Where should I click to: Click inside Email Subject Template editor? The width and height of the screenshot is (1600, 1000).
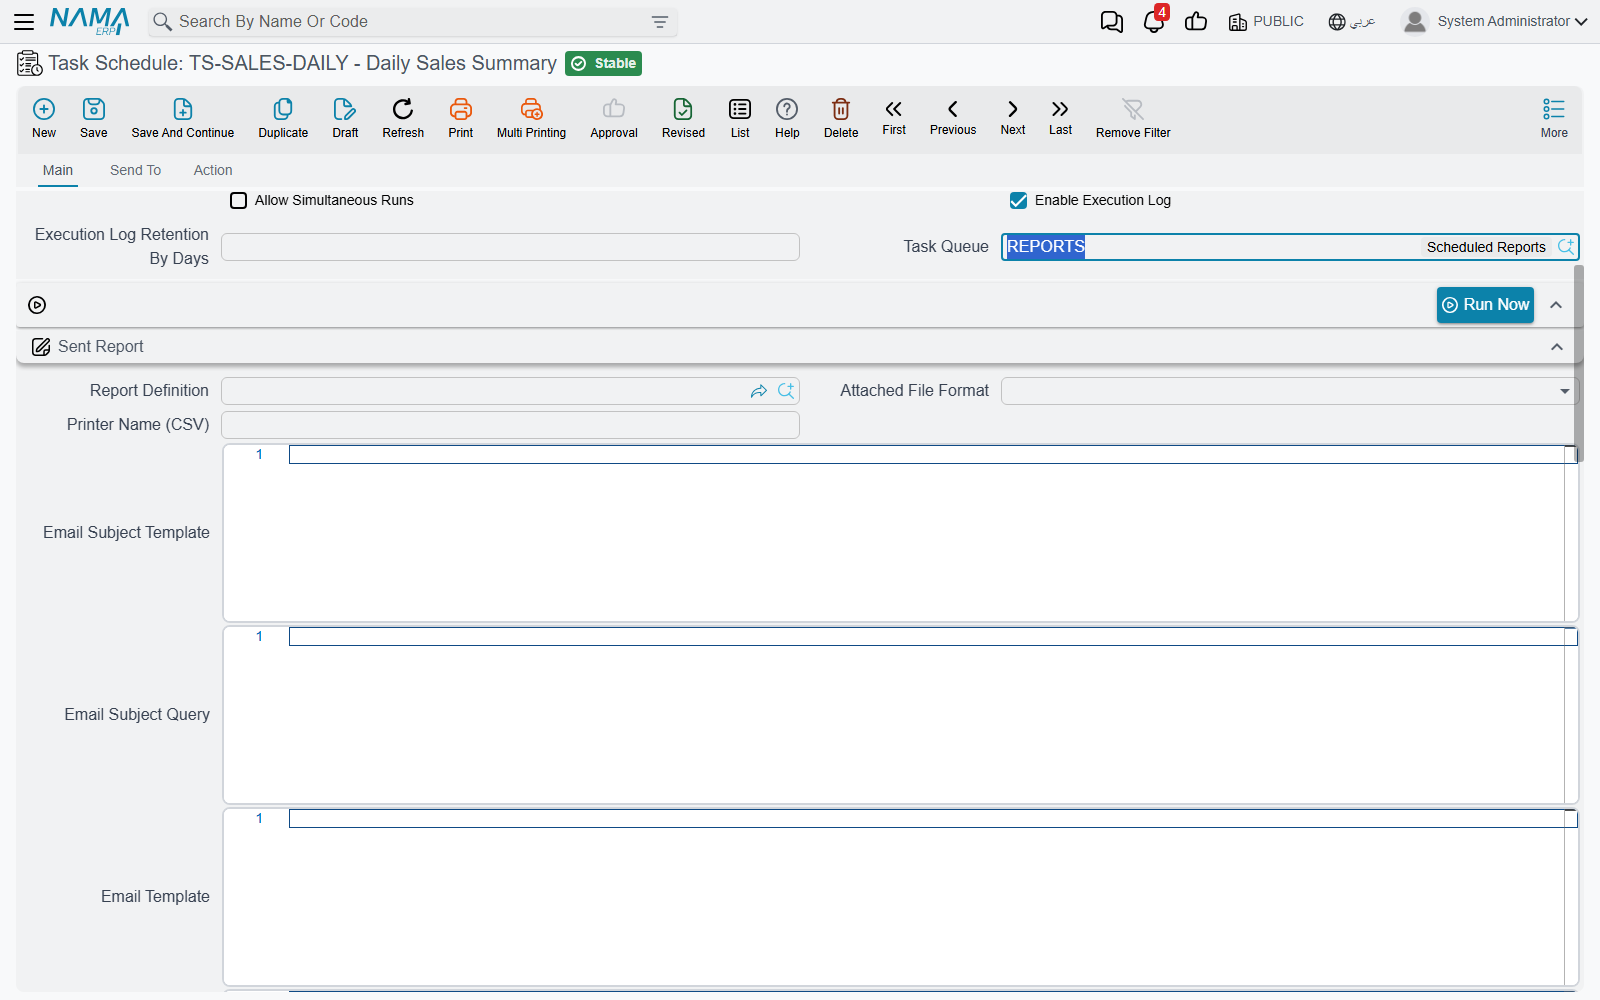coord(900,533)
